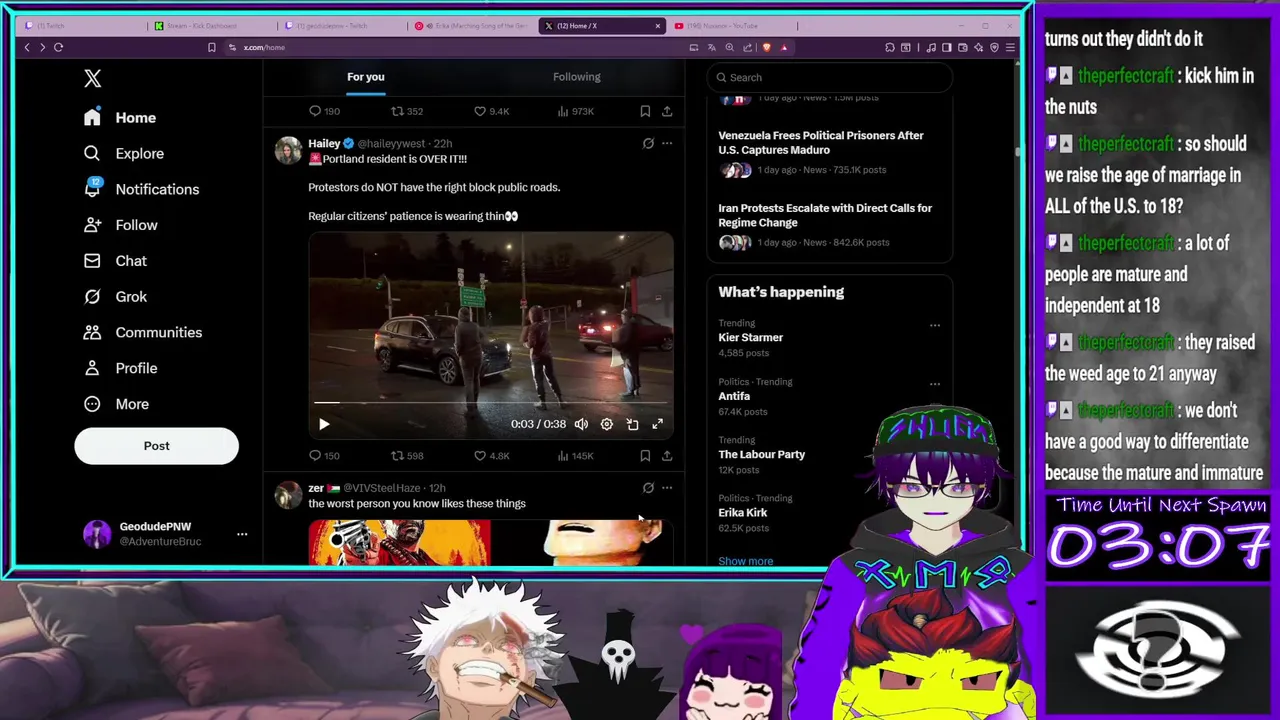This screenshot has height=720, width=1280.
Task: Bookmark the post with 973K views
Action: click(645, 111)
